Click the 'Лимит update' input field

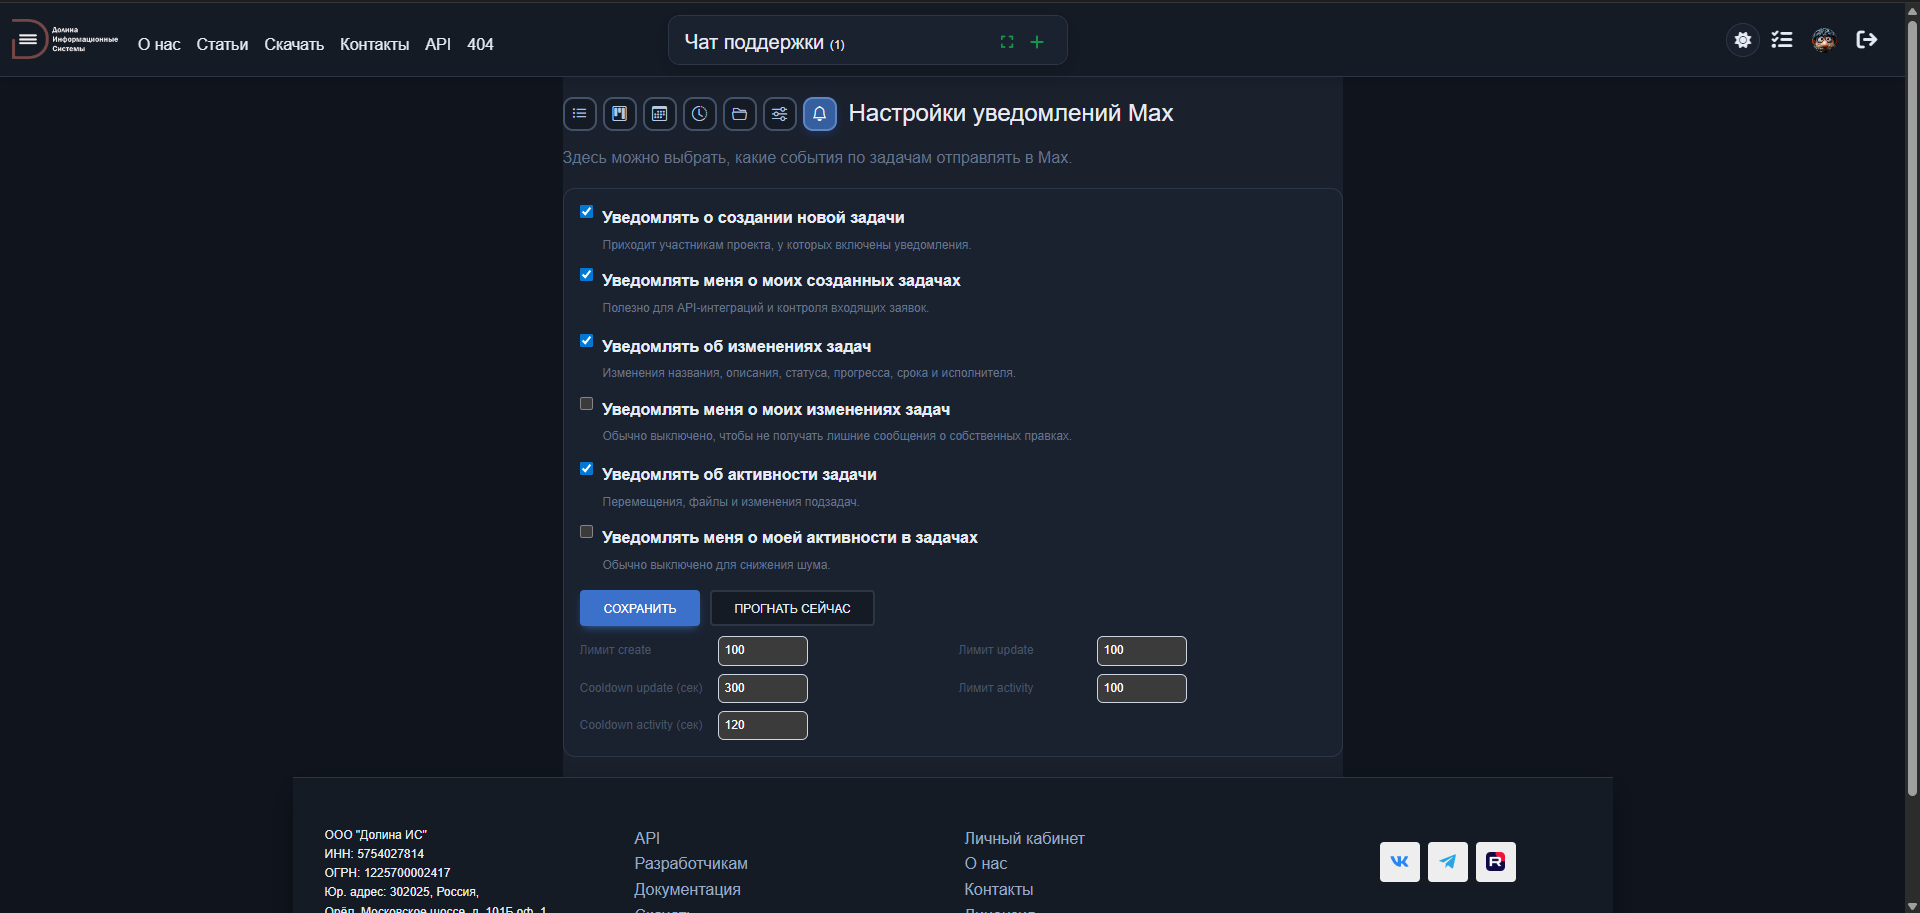[1142, 651]
